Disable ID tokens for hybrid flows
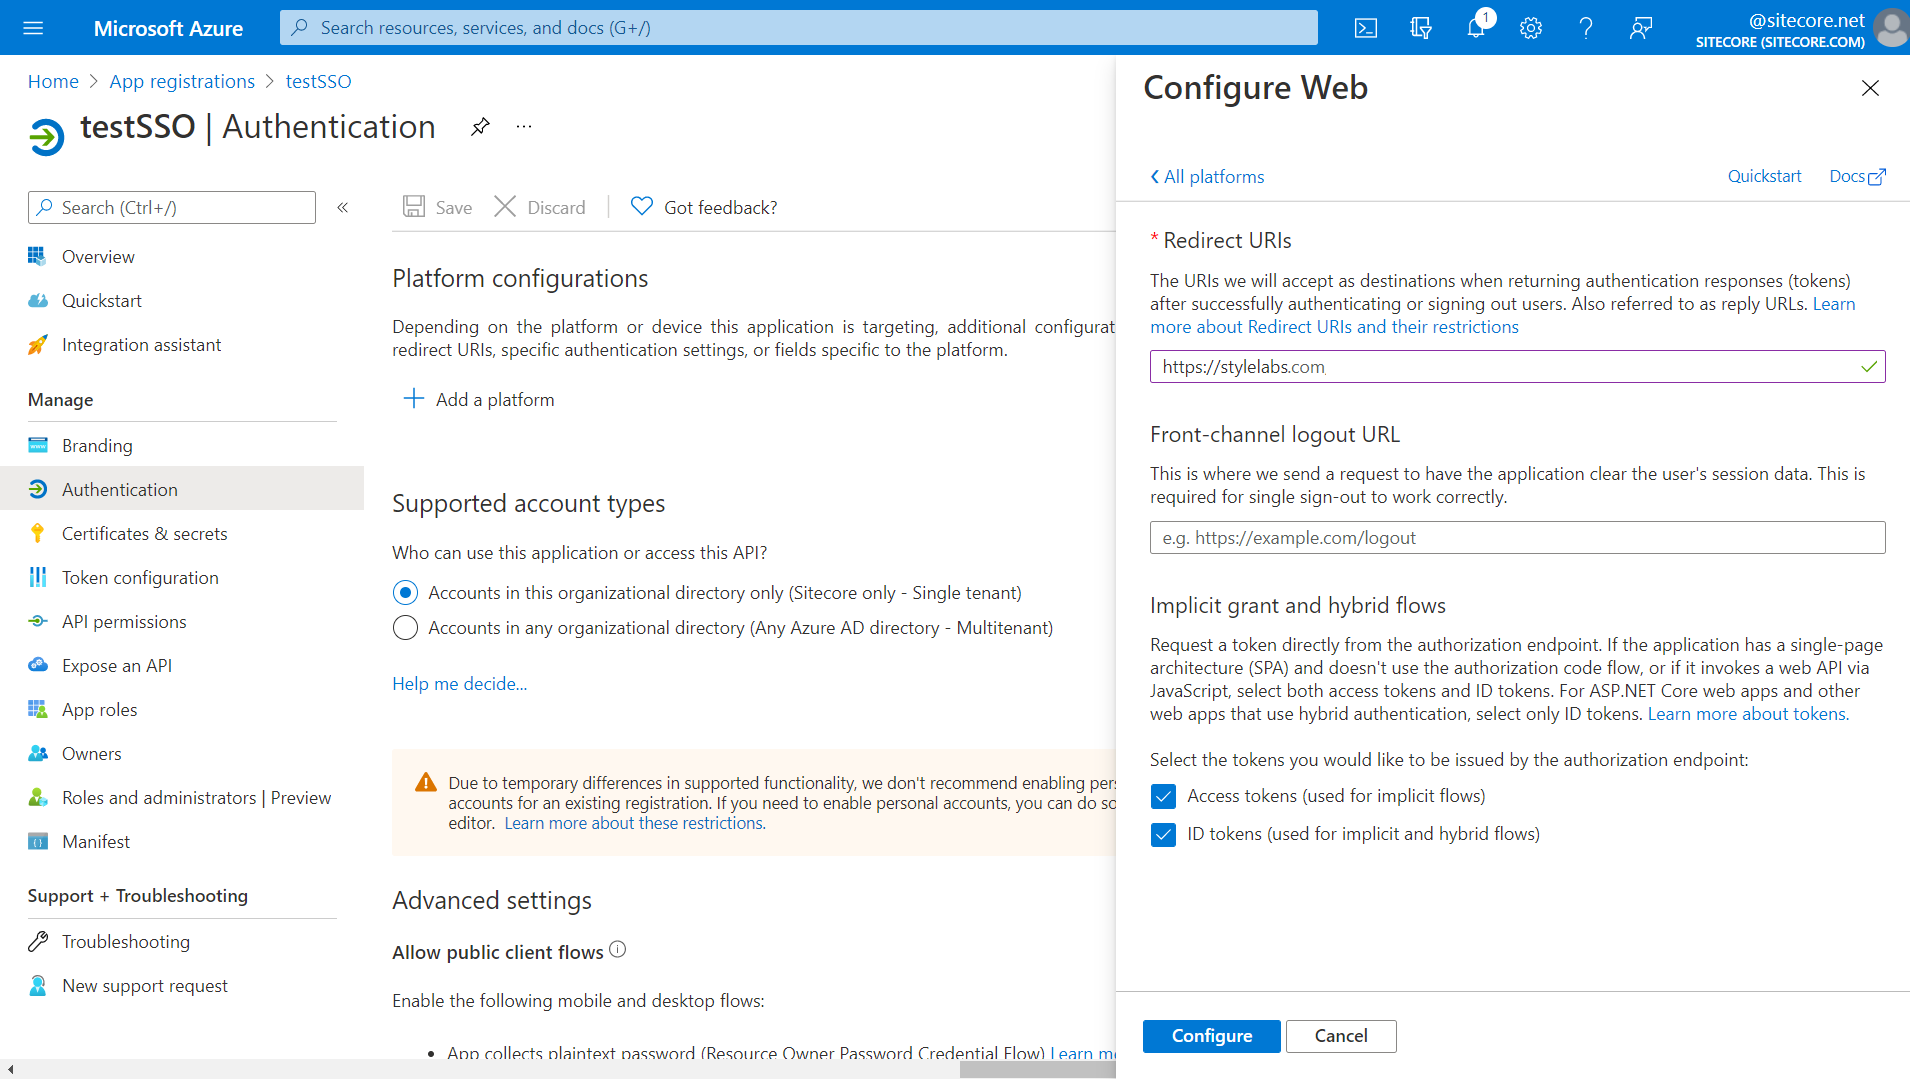This screenshot has height=1079, width=1910. point(1163,834)
